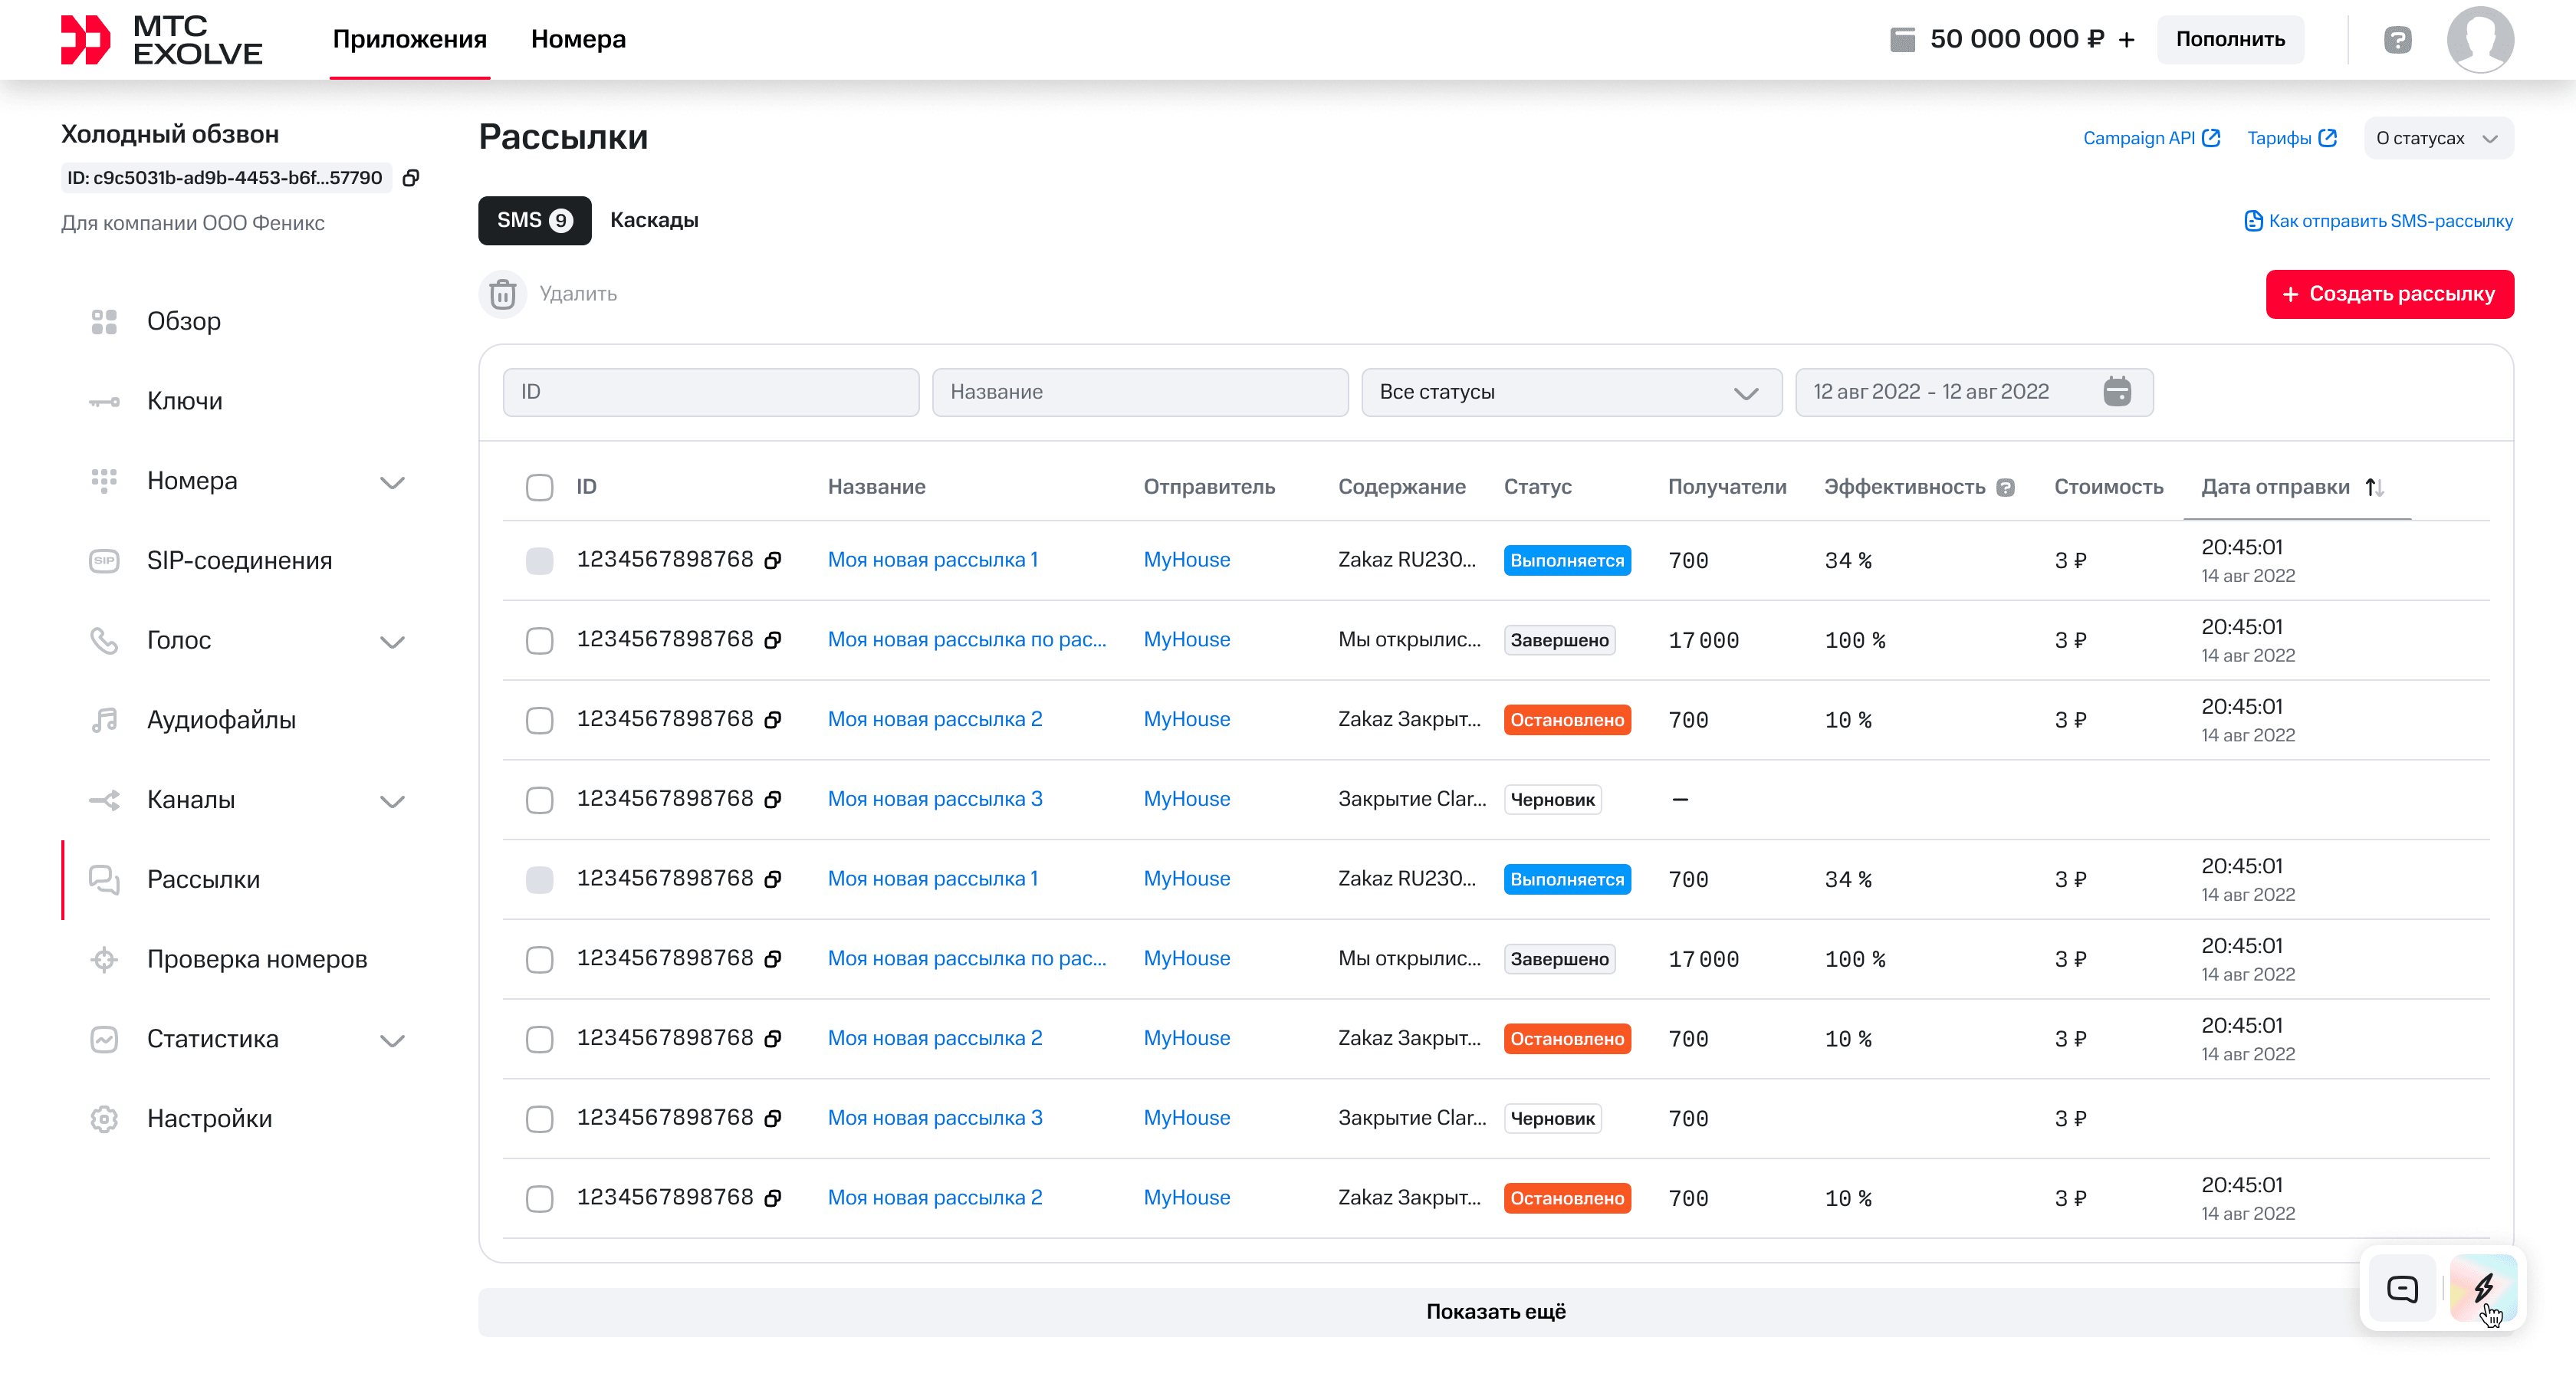
Task: Tick the select-all checkbox in table header
Action: pos(539,487)
